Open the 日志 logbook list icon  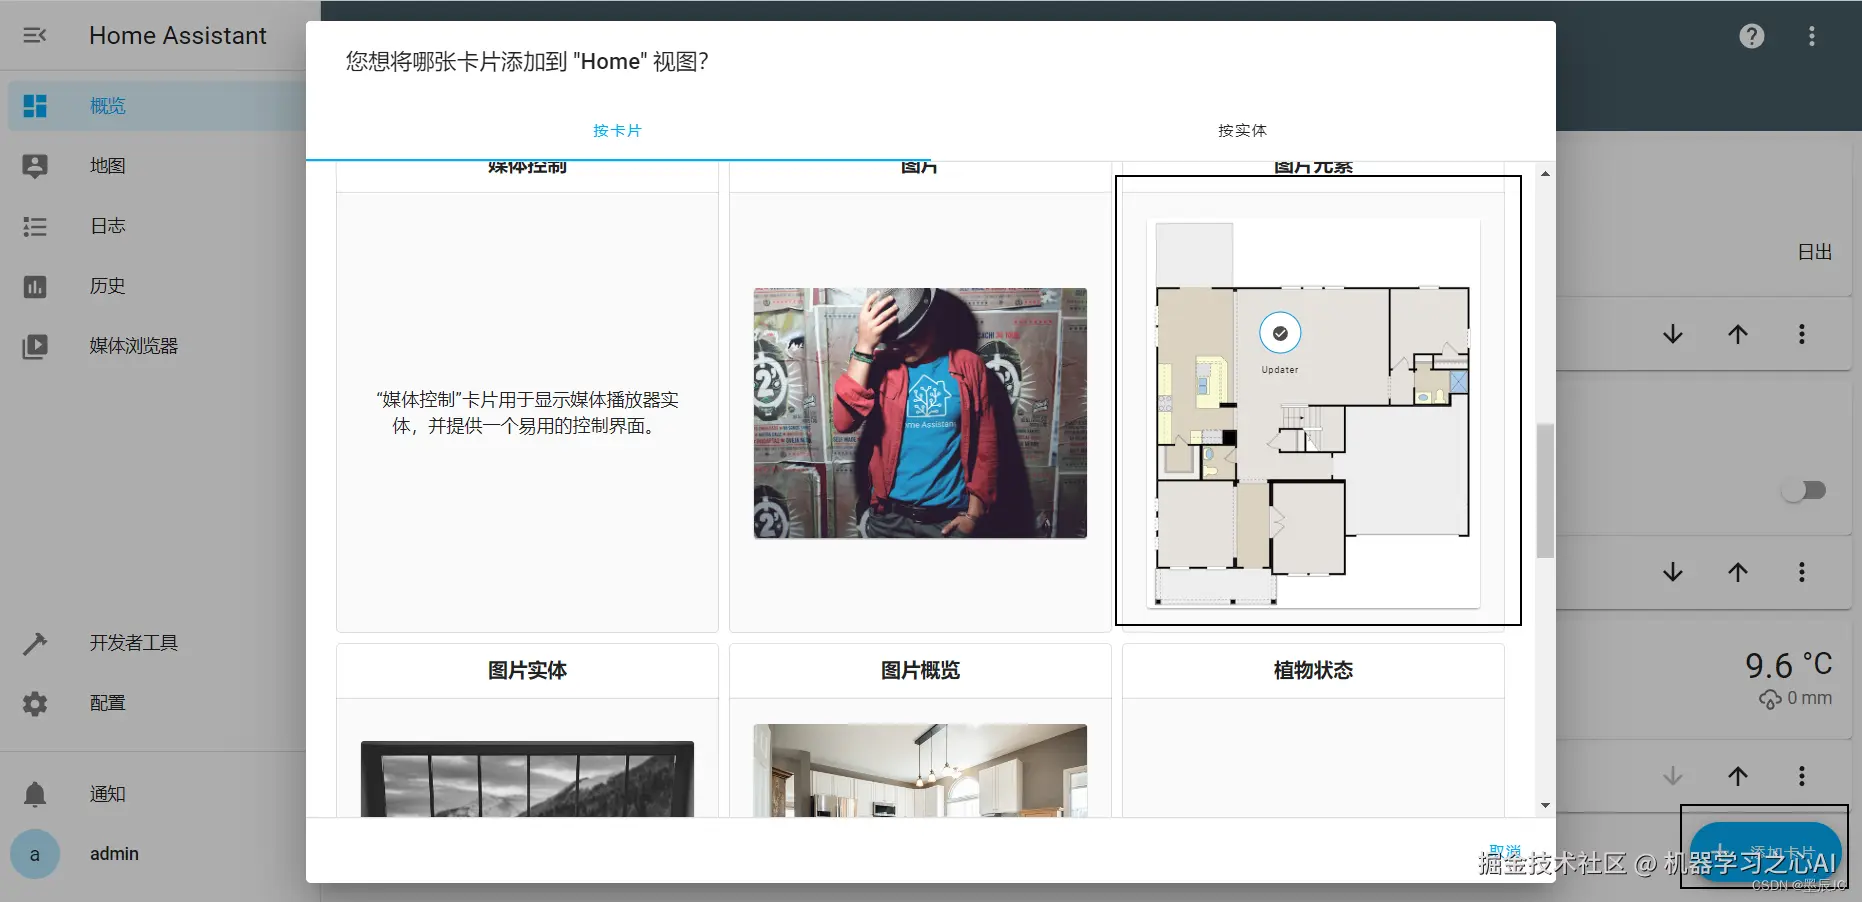tap(35, 226)
